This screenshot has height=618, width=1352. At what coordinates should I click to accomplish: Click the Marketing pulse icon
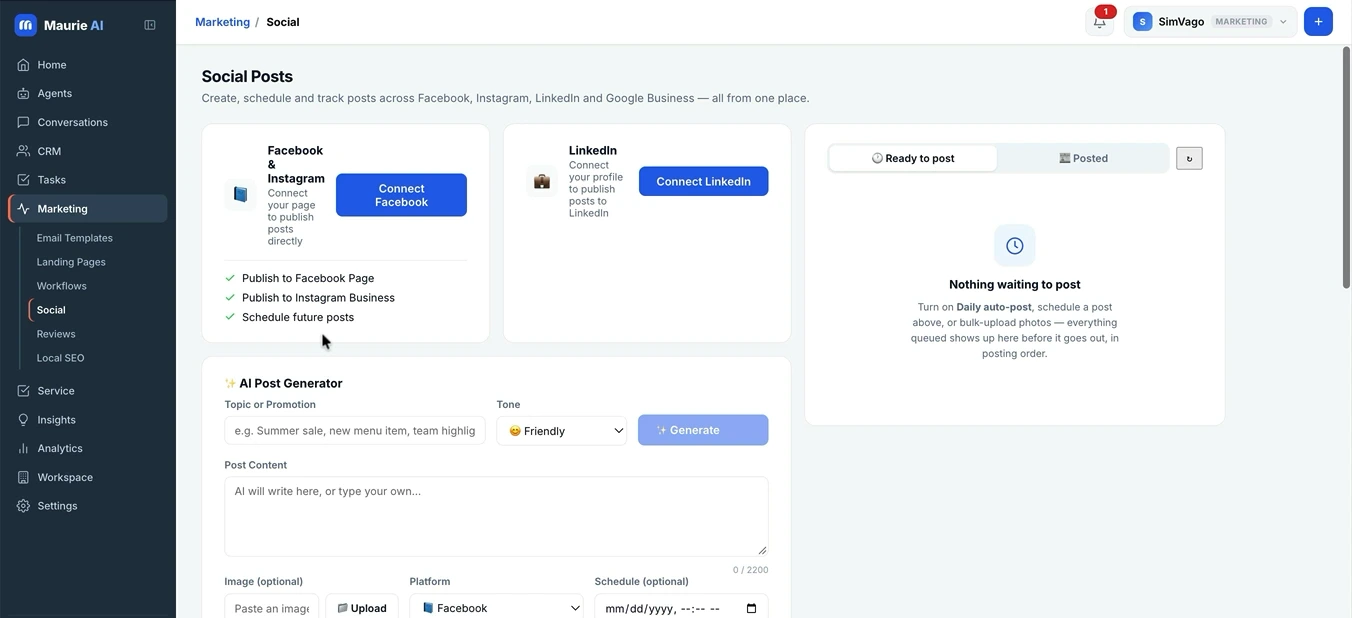coord(23,209)
